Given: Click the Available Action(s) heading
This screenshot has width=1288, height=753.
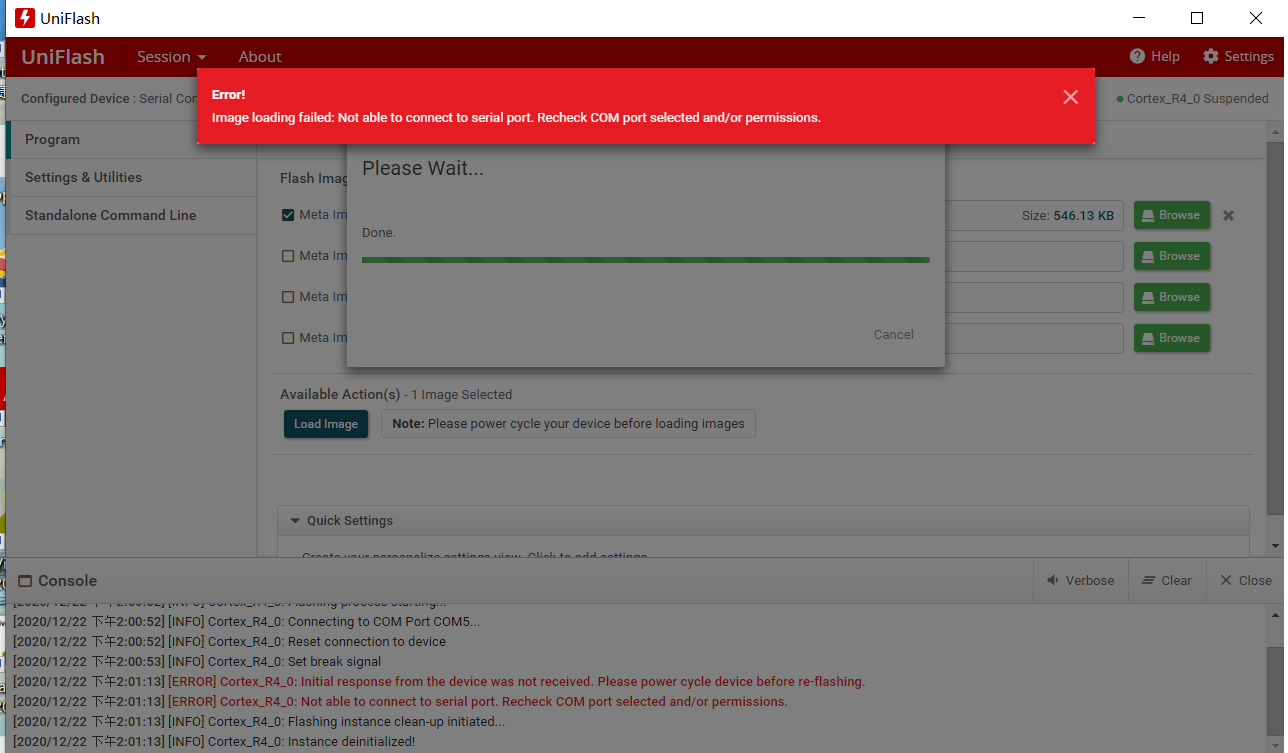Looking at the screenshot, I should [x=340, y=395].
